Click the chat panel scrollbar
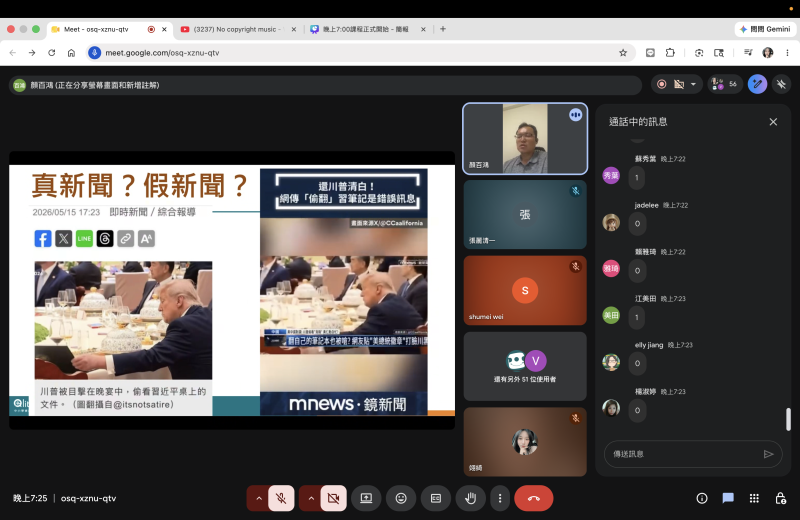 click(788, 419)
